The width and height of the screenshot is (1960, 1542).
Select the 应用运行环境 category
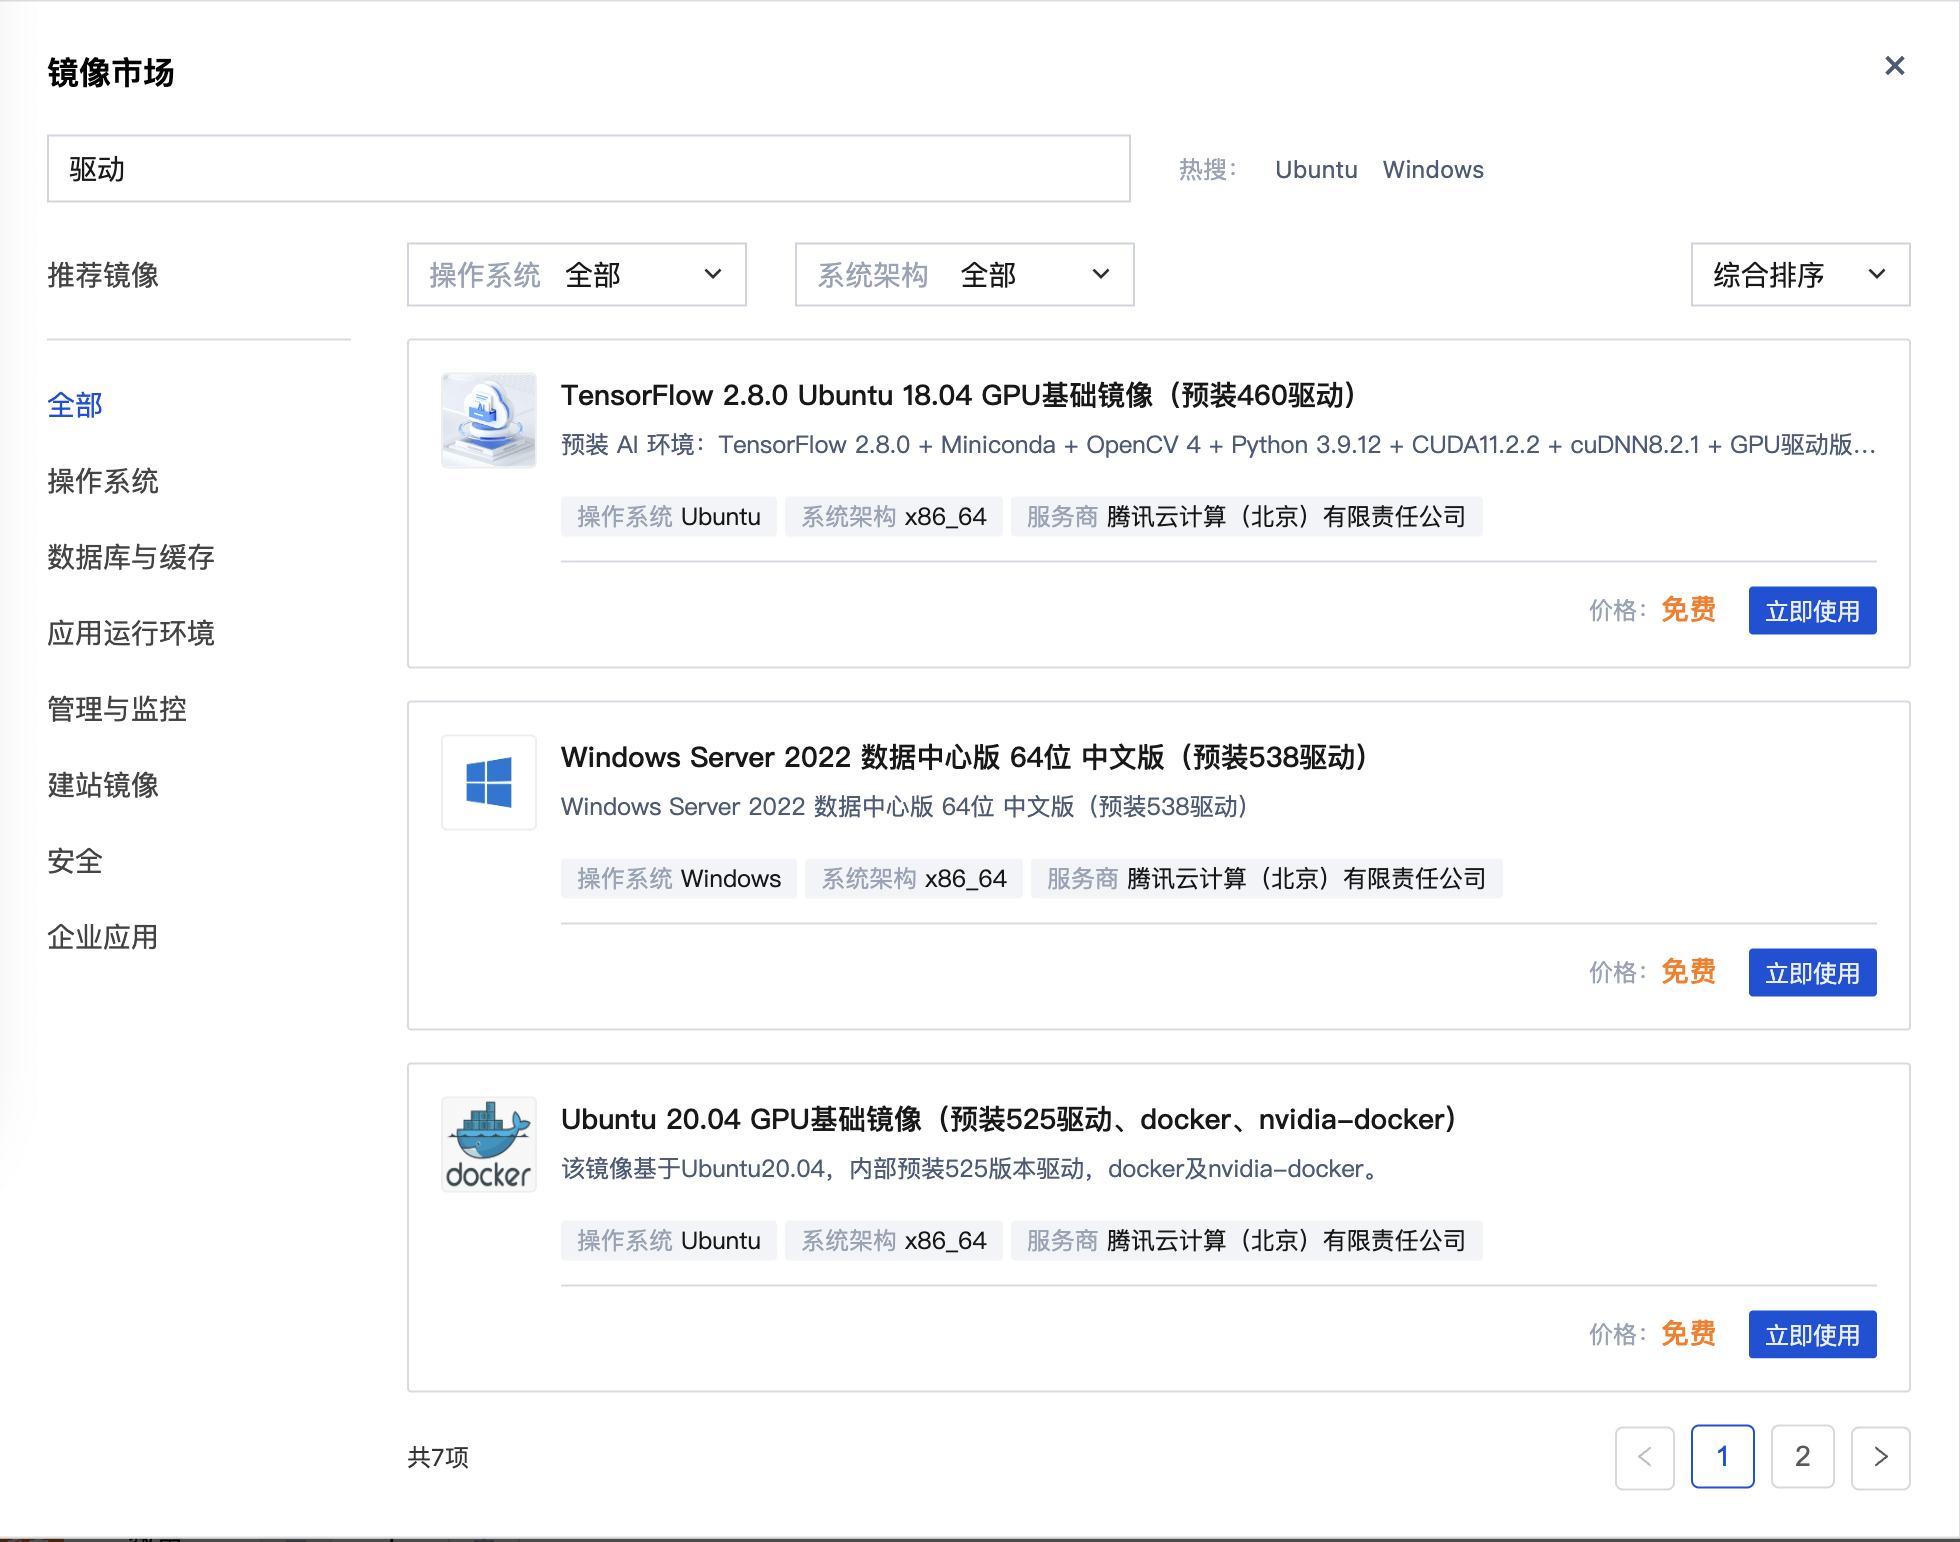131,633
